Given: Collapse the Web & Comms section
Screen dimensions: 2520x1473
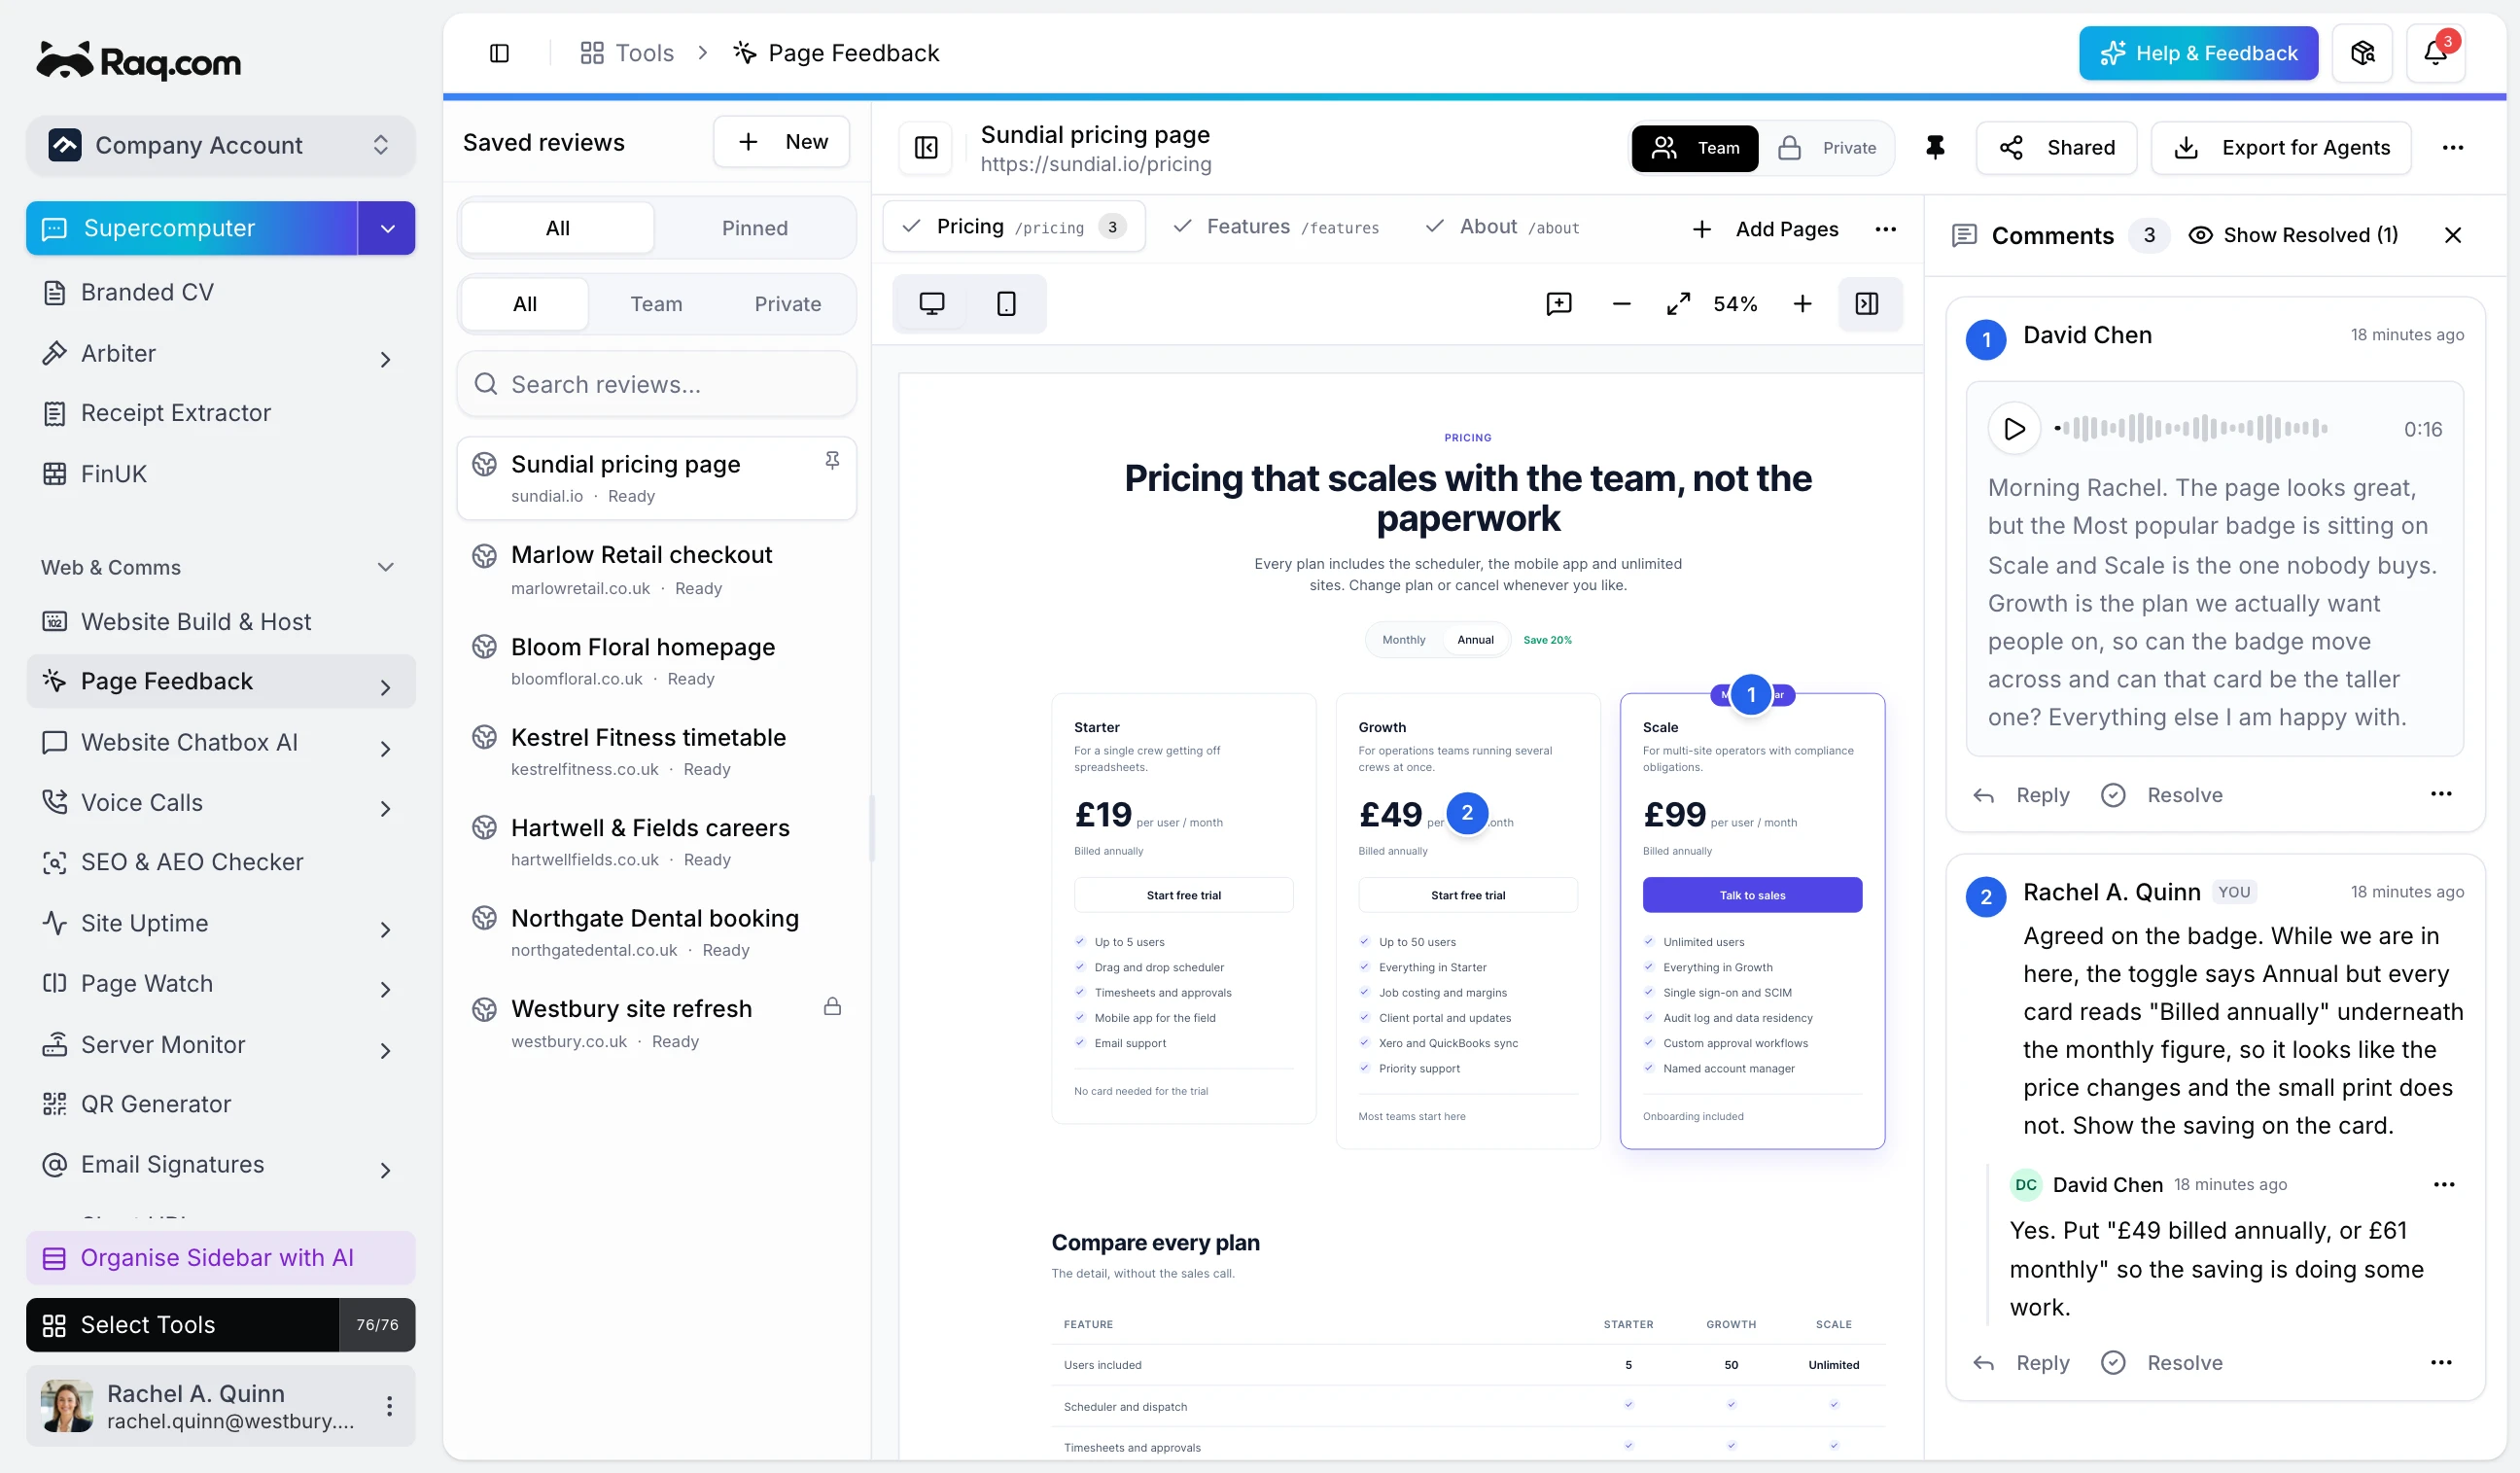Looking at the screenshot, I should coord(385,567).
